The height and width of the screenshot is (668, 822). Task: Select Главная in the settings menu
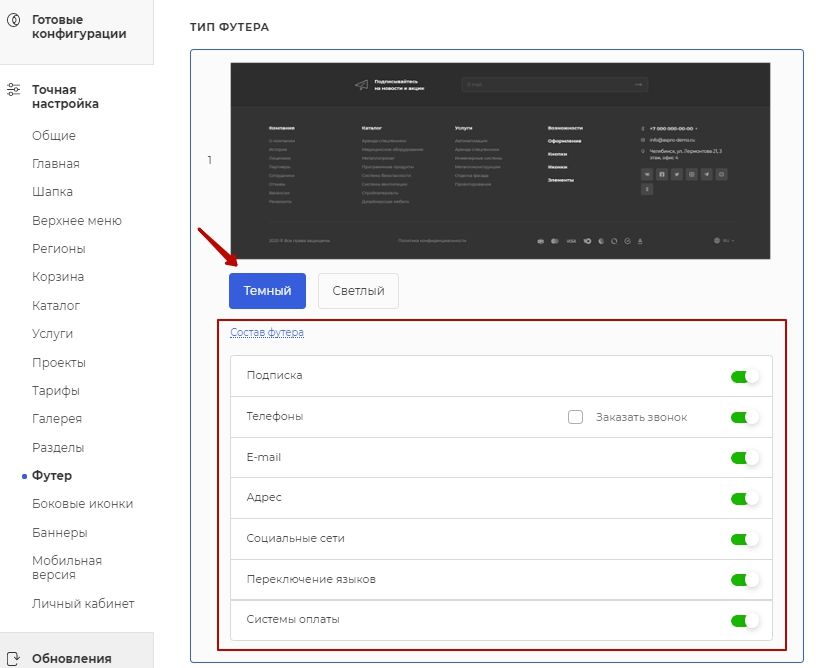coord(56,164)
